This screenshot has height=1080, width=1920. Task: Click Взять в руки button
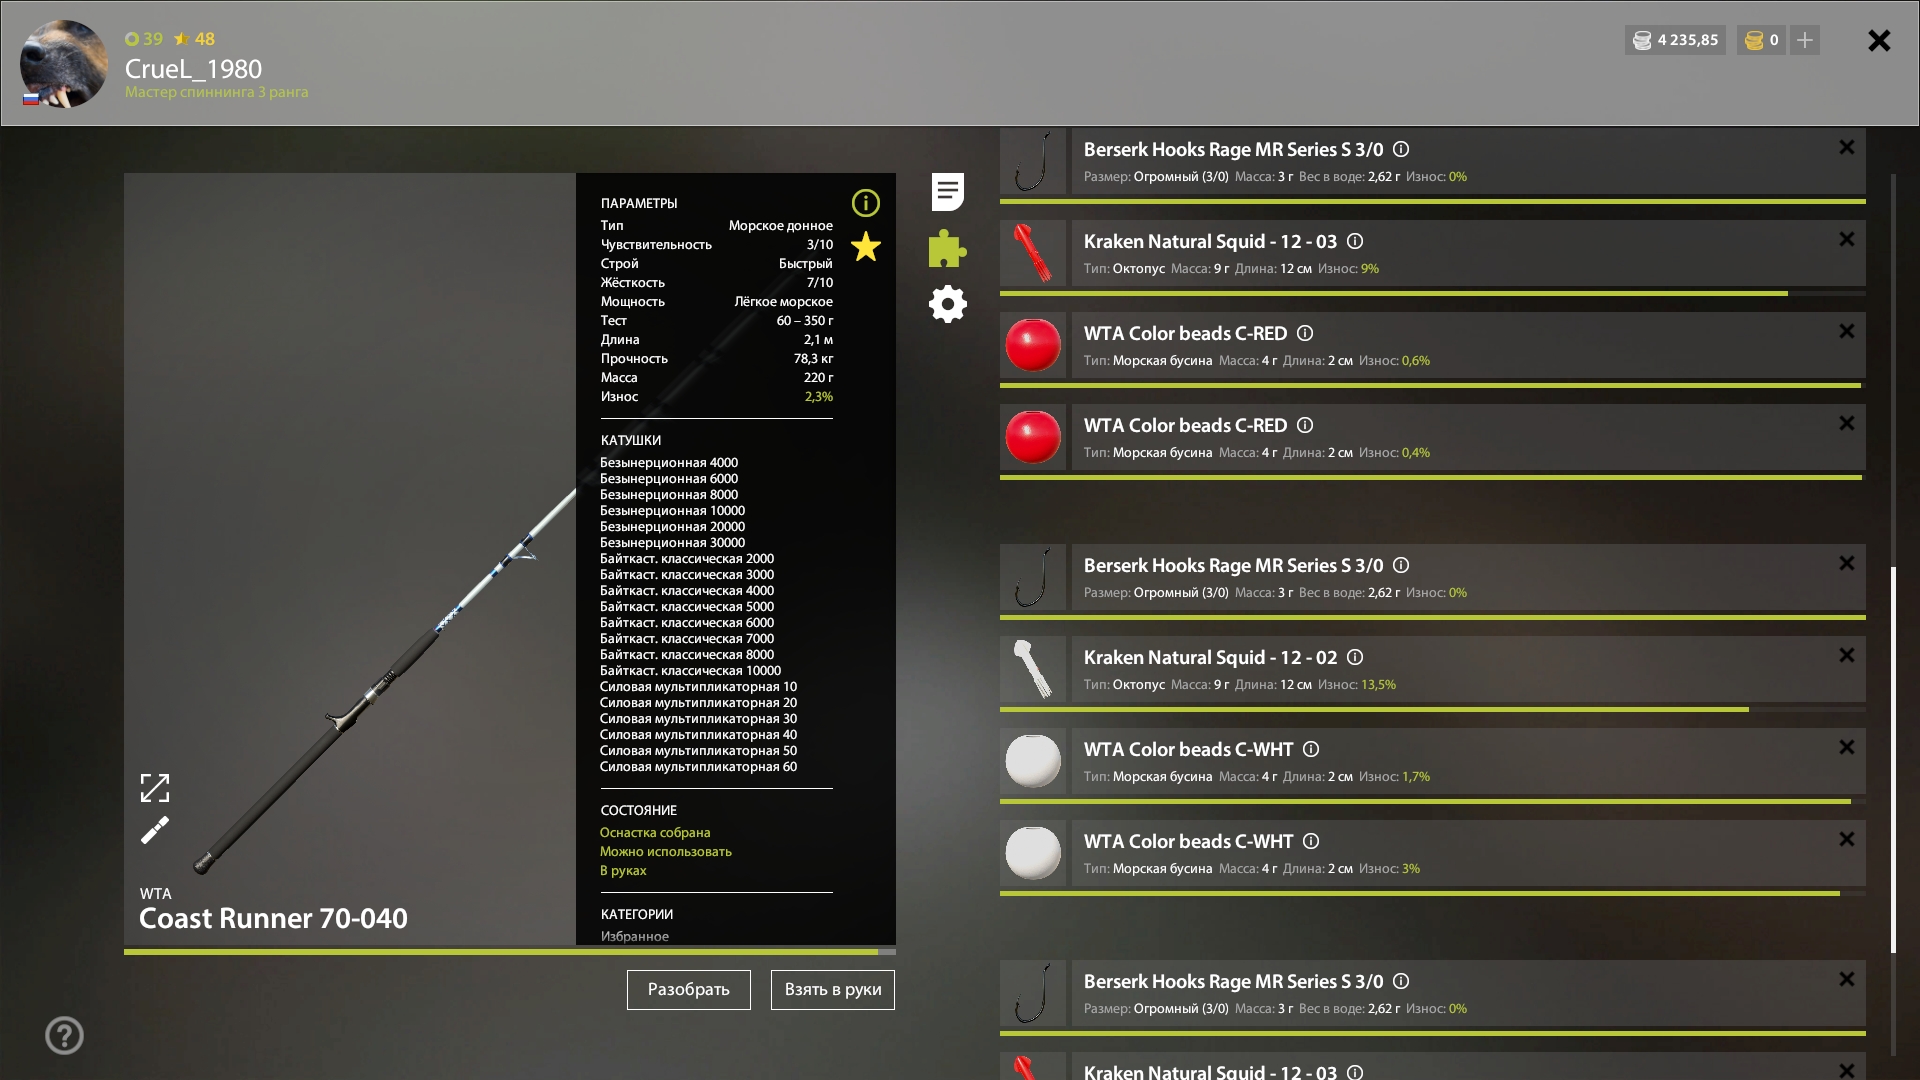coord(832,990)
